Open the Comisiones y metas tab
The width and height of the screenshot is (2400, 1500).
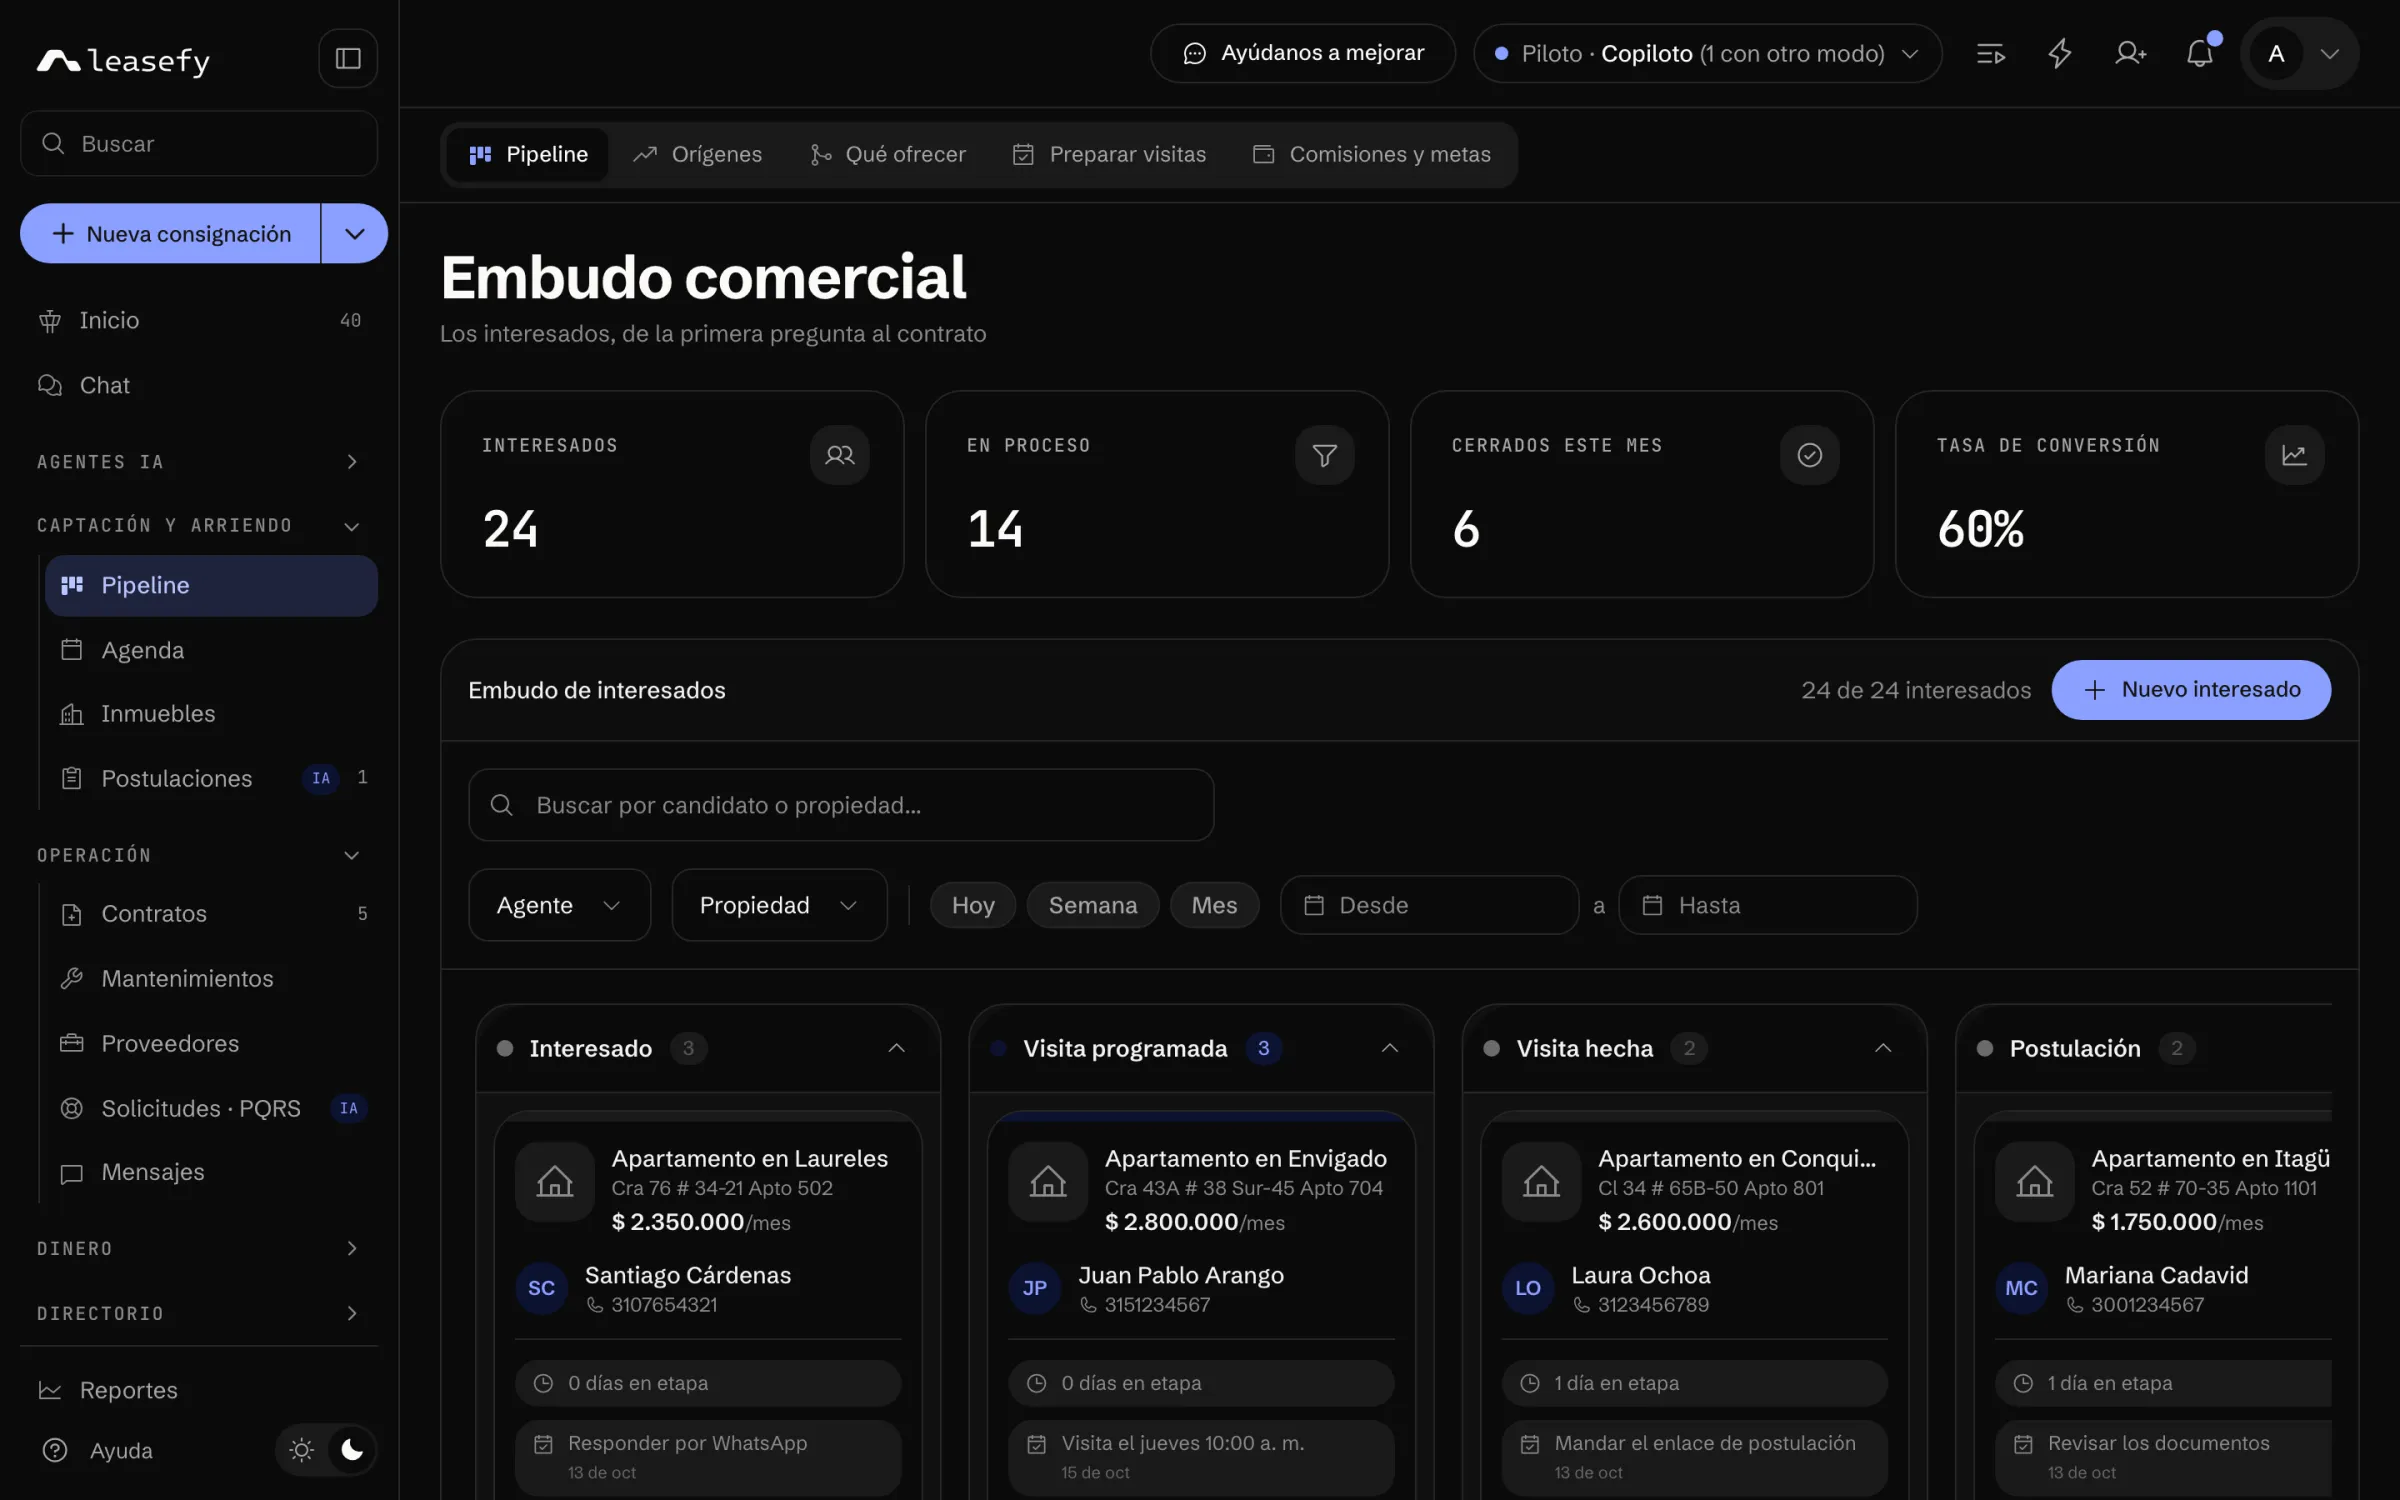tap(1371, 155)
